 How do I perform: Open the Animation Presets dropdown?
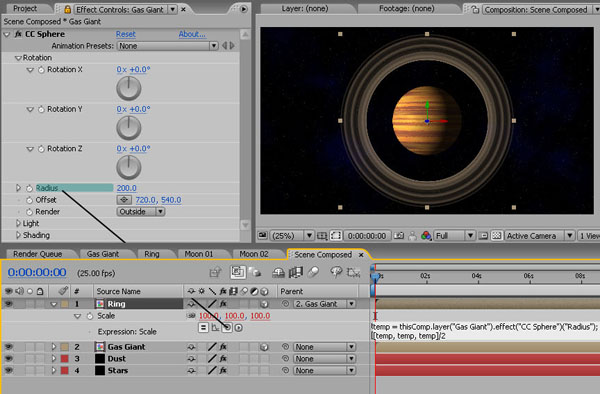(x=168, y=46)
